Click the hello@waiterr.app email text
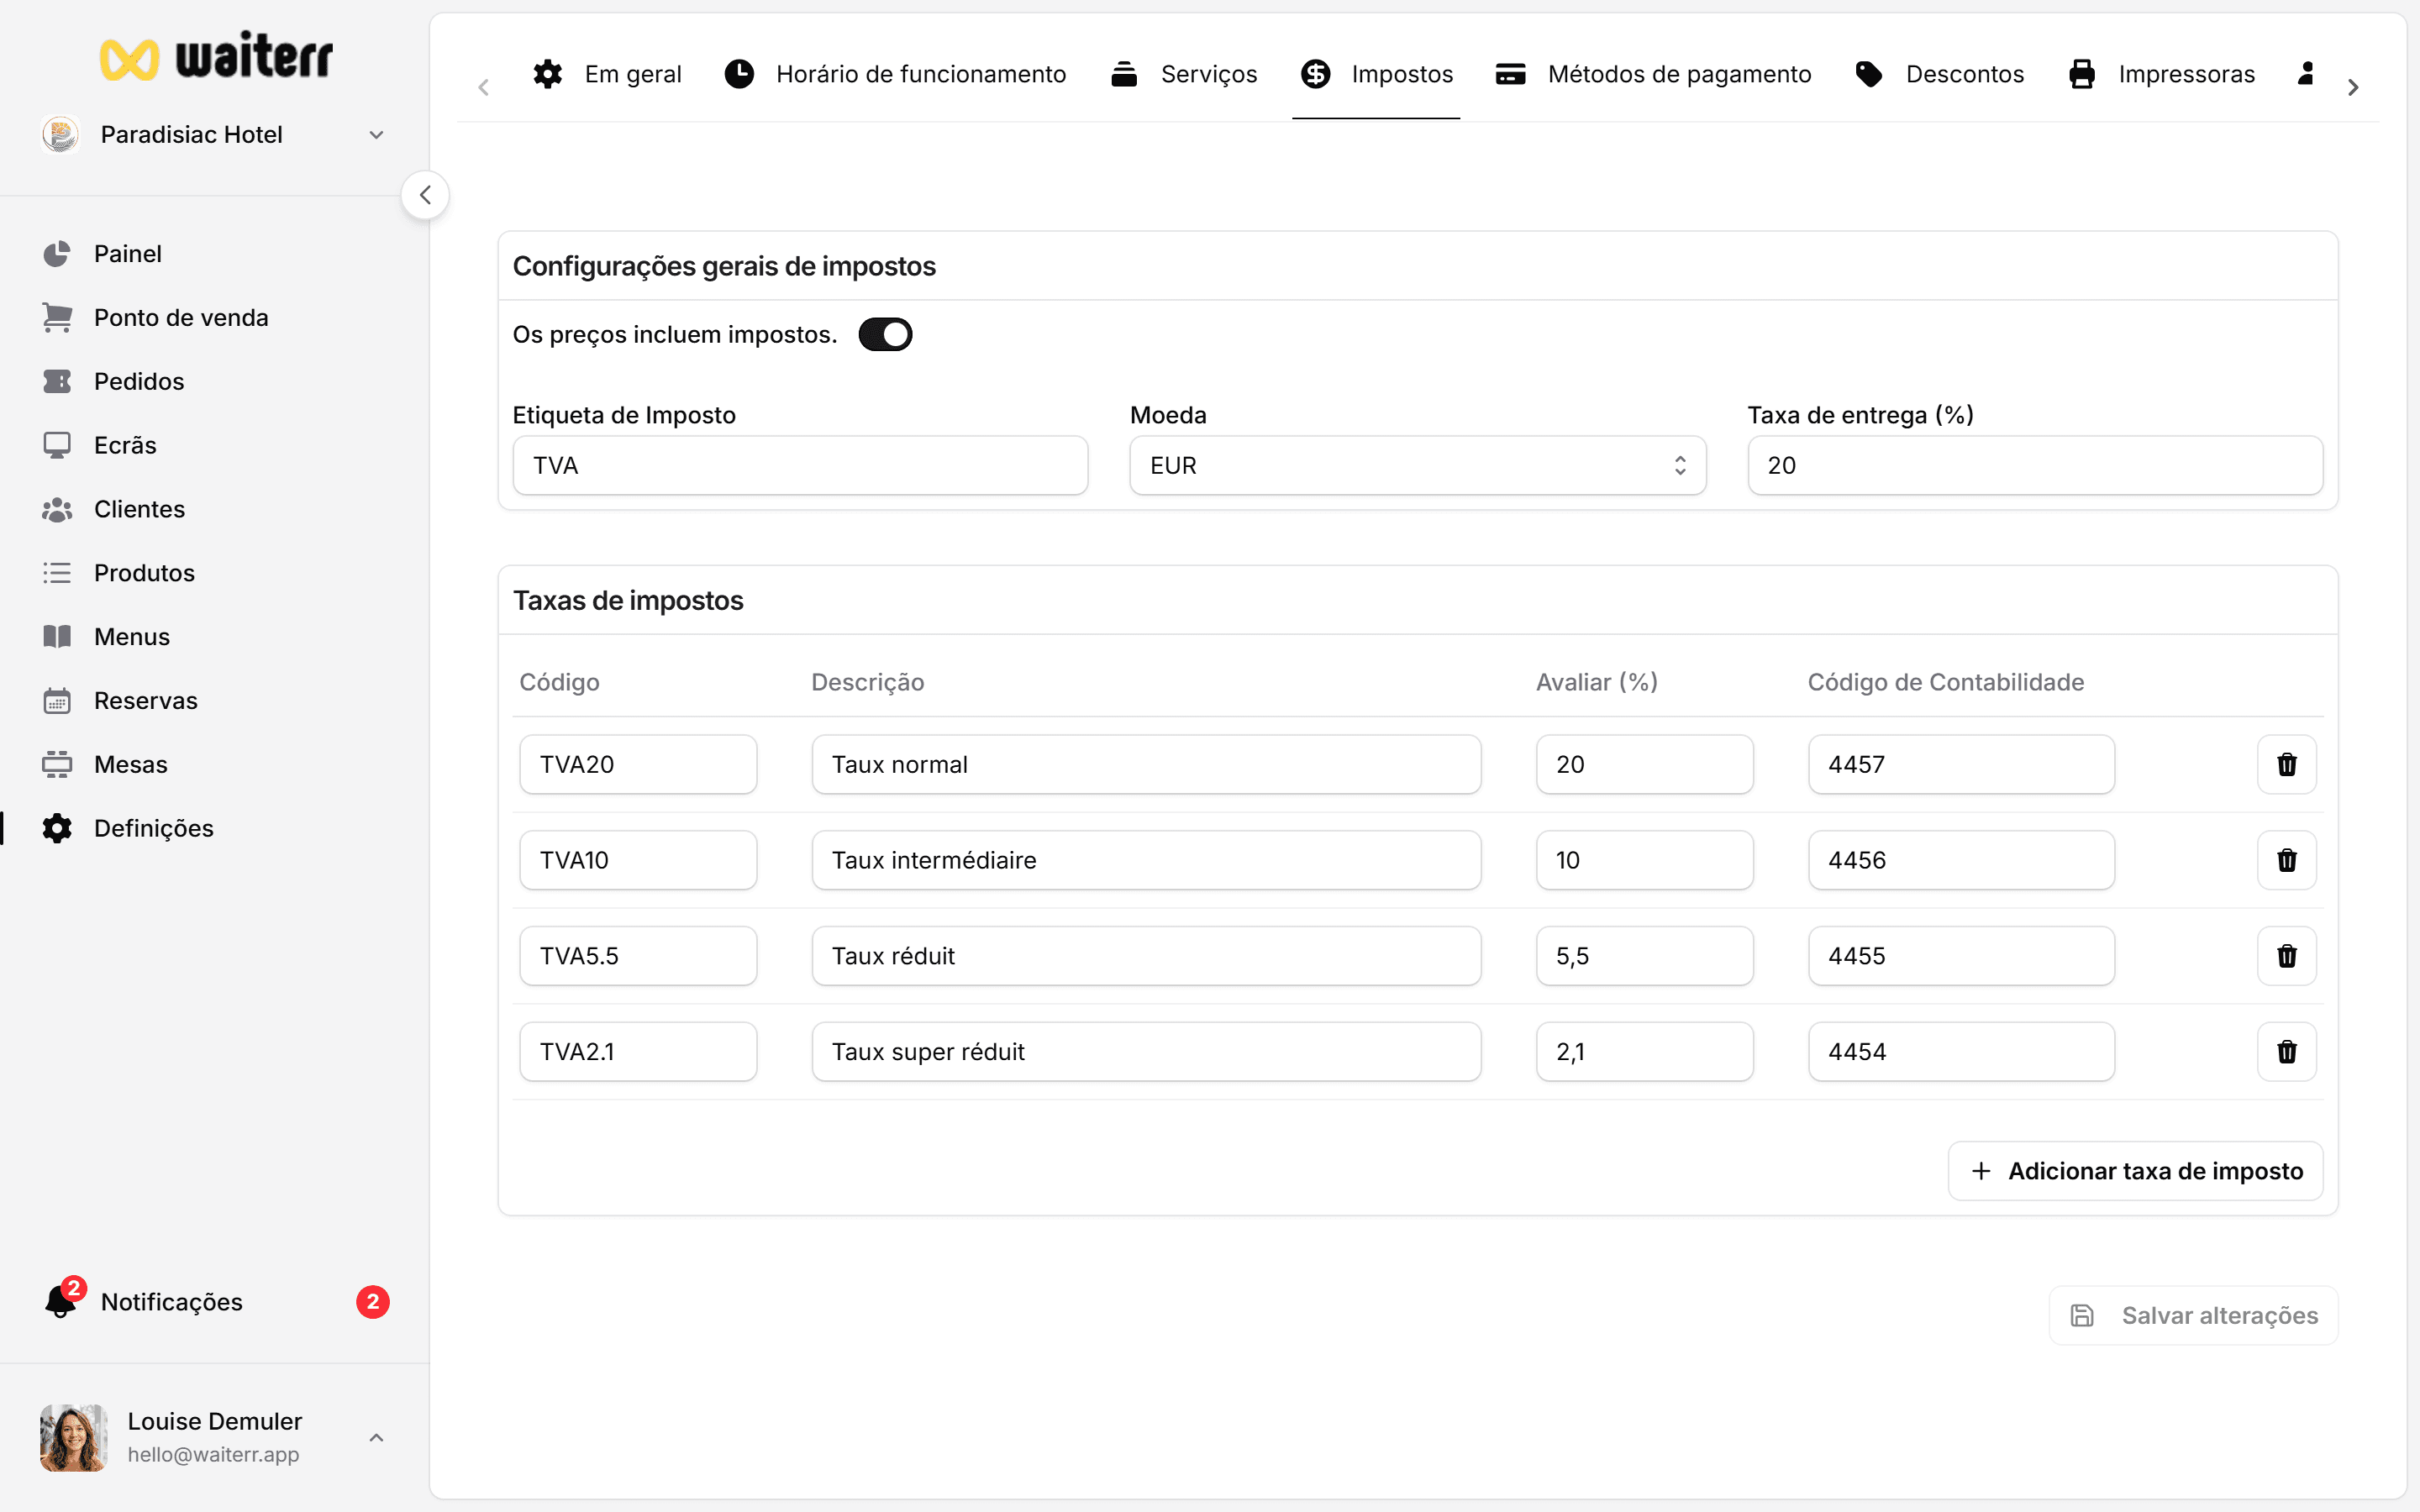Image resolution: width=2420 pixels, height=1512 pixels. tap(213, 1455)
